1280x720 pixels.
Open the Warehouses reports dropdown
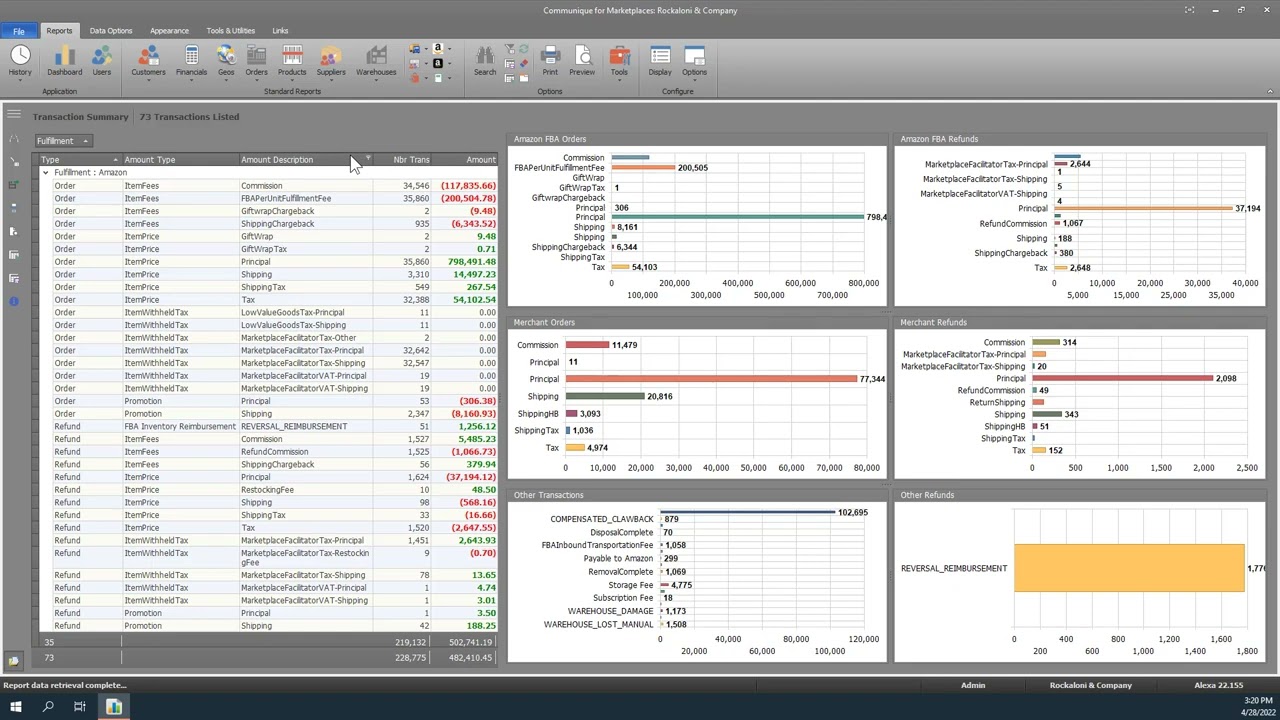(376, 61)
